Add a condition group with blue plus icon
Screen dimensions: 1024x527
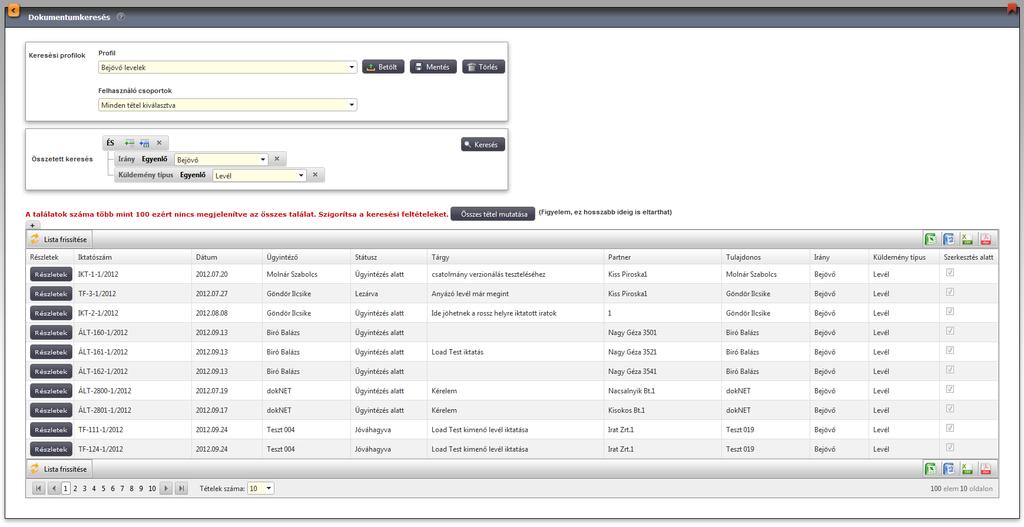tap(144, 142)
